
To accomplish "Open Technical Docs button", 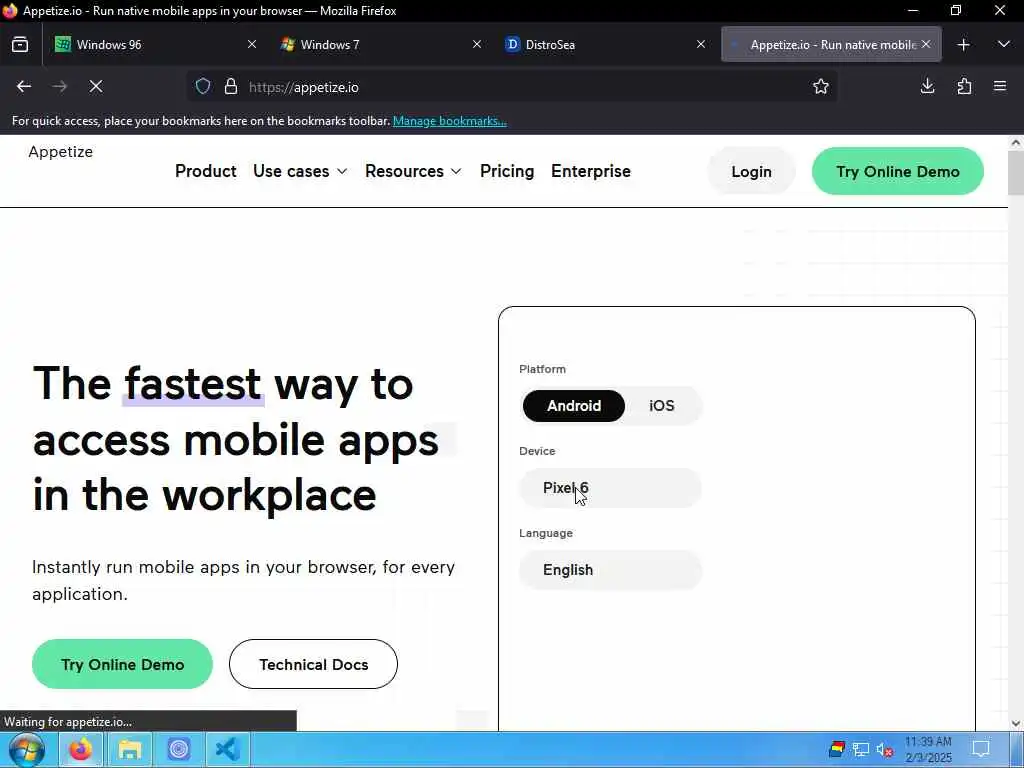I will [x=313, y=664].
